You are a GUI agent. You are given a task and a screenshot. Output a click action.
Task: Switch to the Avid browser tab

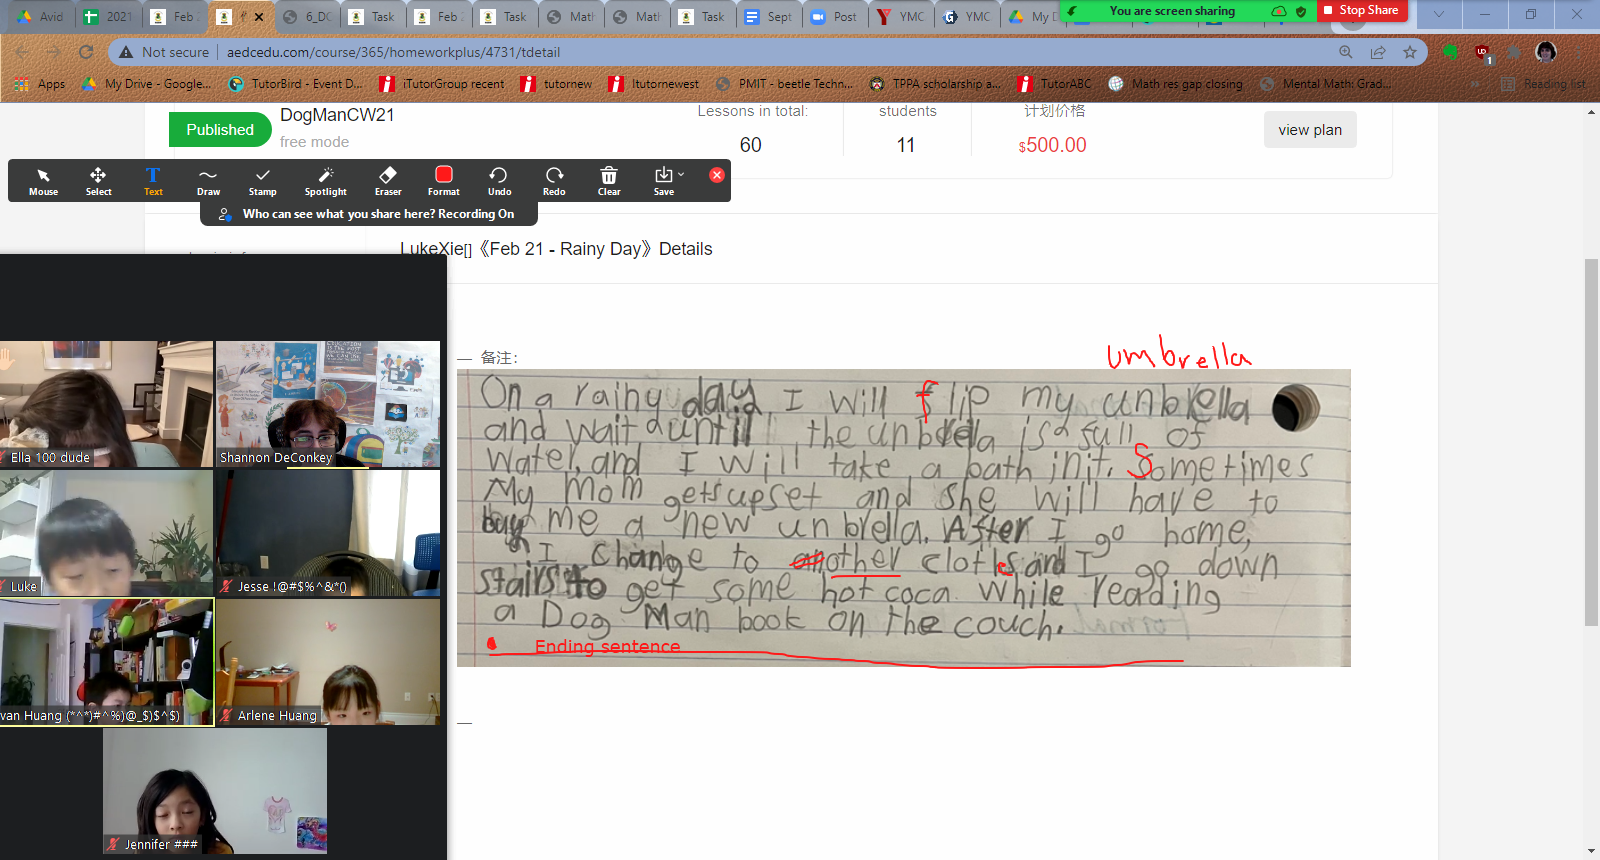point(41,16)
